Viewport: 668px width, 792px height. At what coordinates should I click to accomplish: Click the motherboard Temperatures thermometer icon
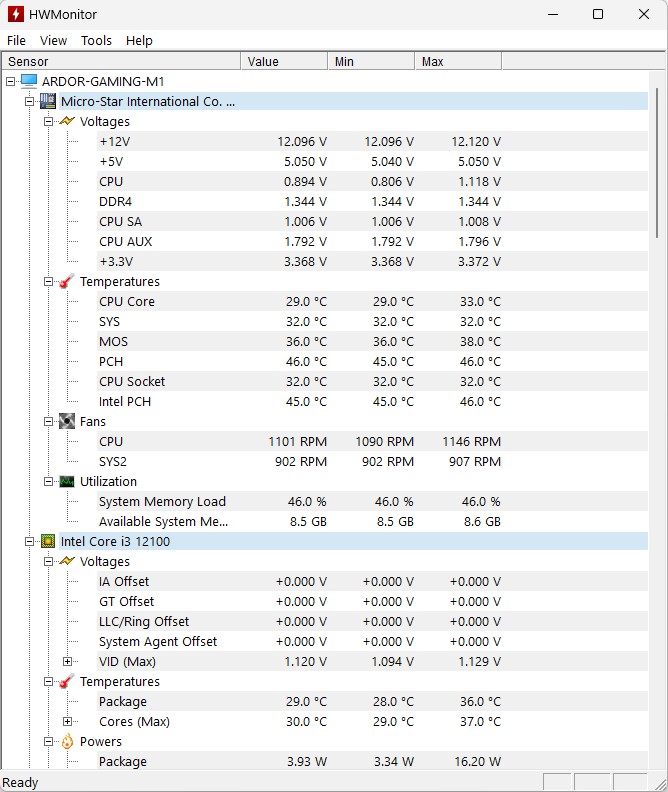[67, 281]
